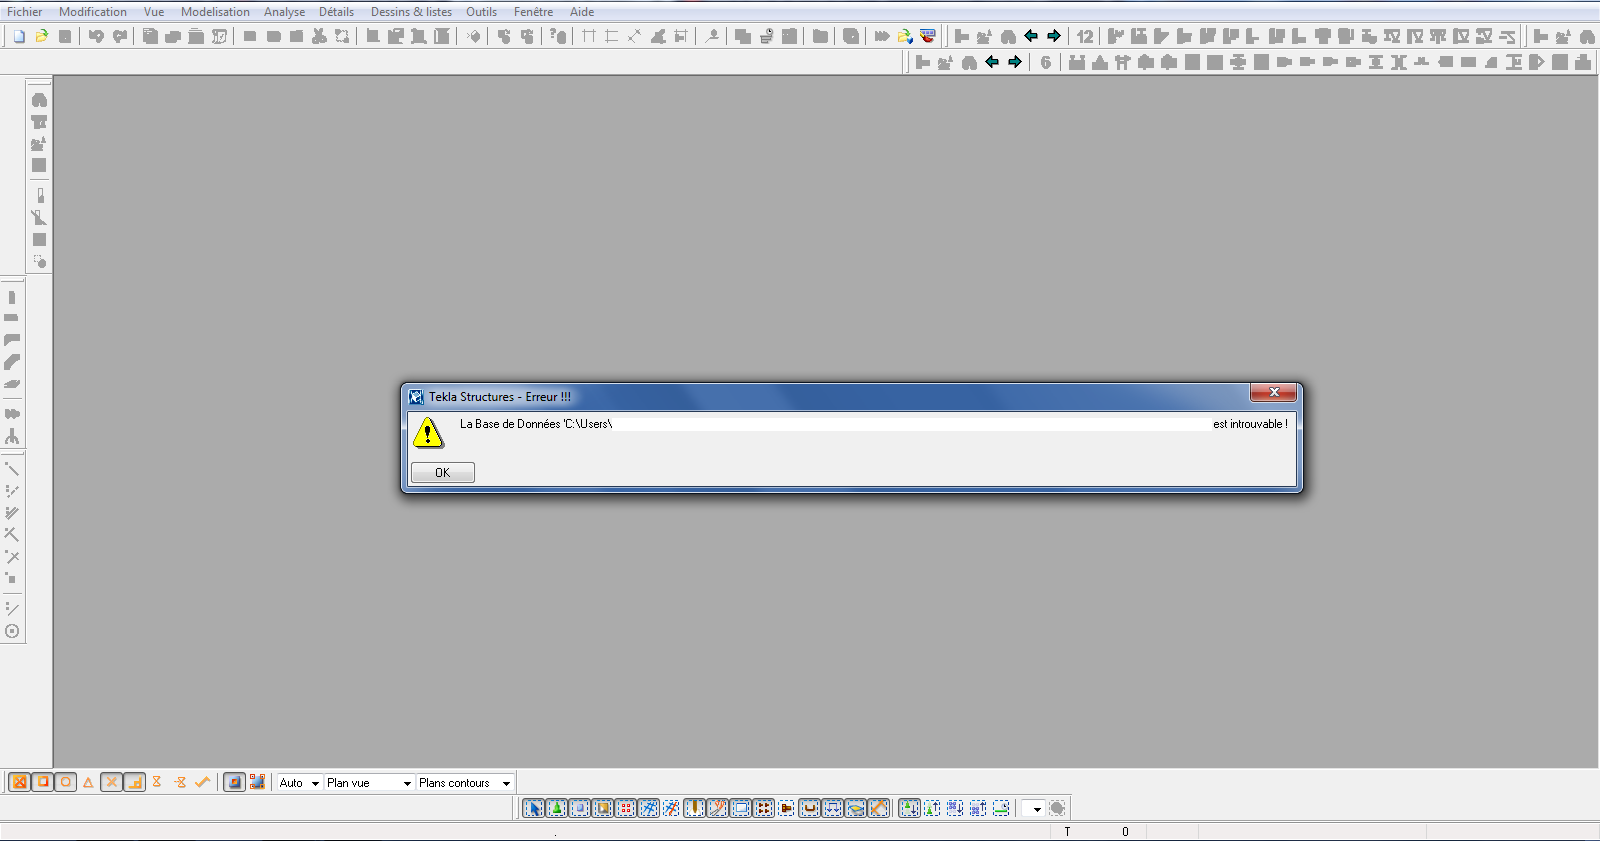Open the Vue menu
Screen dimensions: 1600x841
tap(154, 12)
